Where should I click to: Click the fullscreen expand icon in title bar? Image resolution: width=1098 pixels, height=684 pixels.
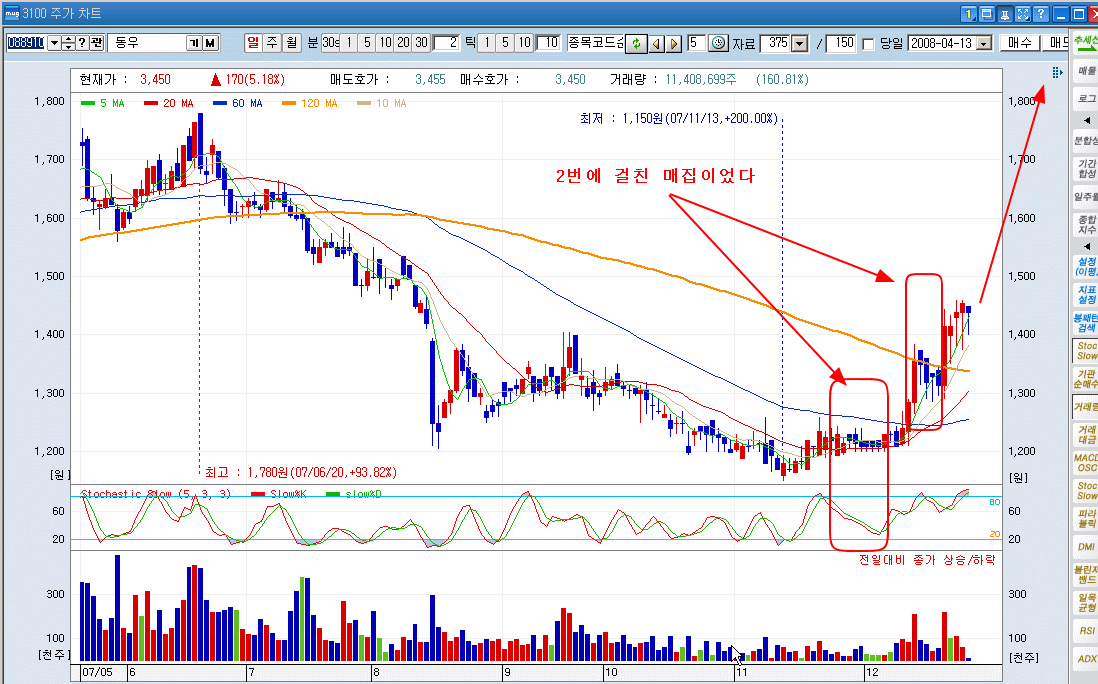(x=1022, y=14)
